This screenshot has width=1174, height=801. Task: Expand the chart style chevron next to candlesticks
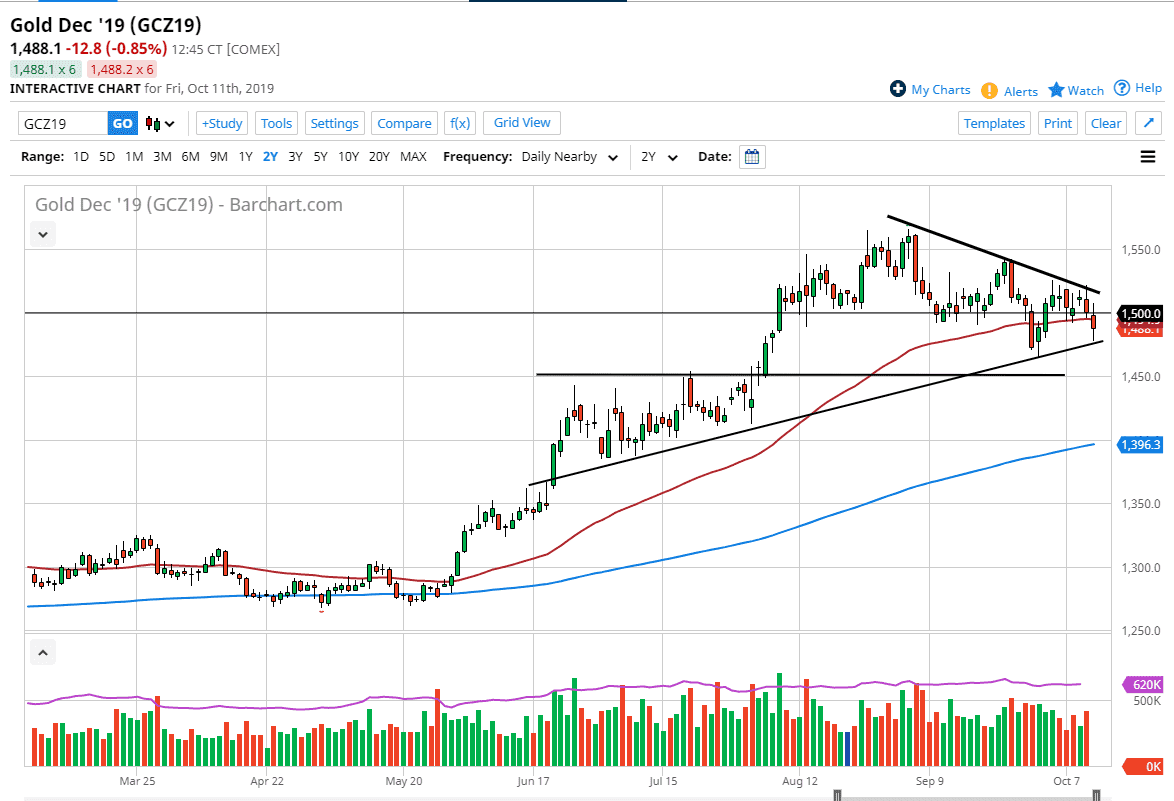coord(170,122)
